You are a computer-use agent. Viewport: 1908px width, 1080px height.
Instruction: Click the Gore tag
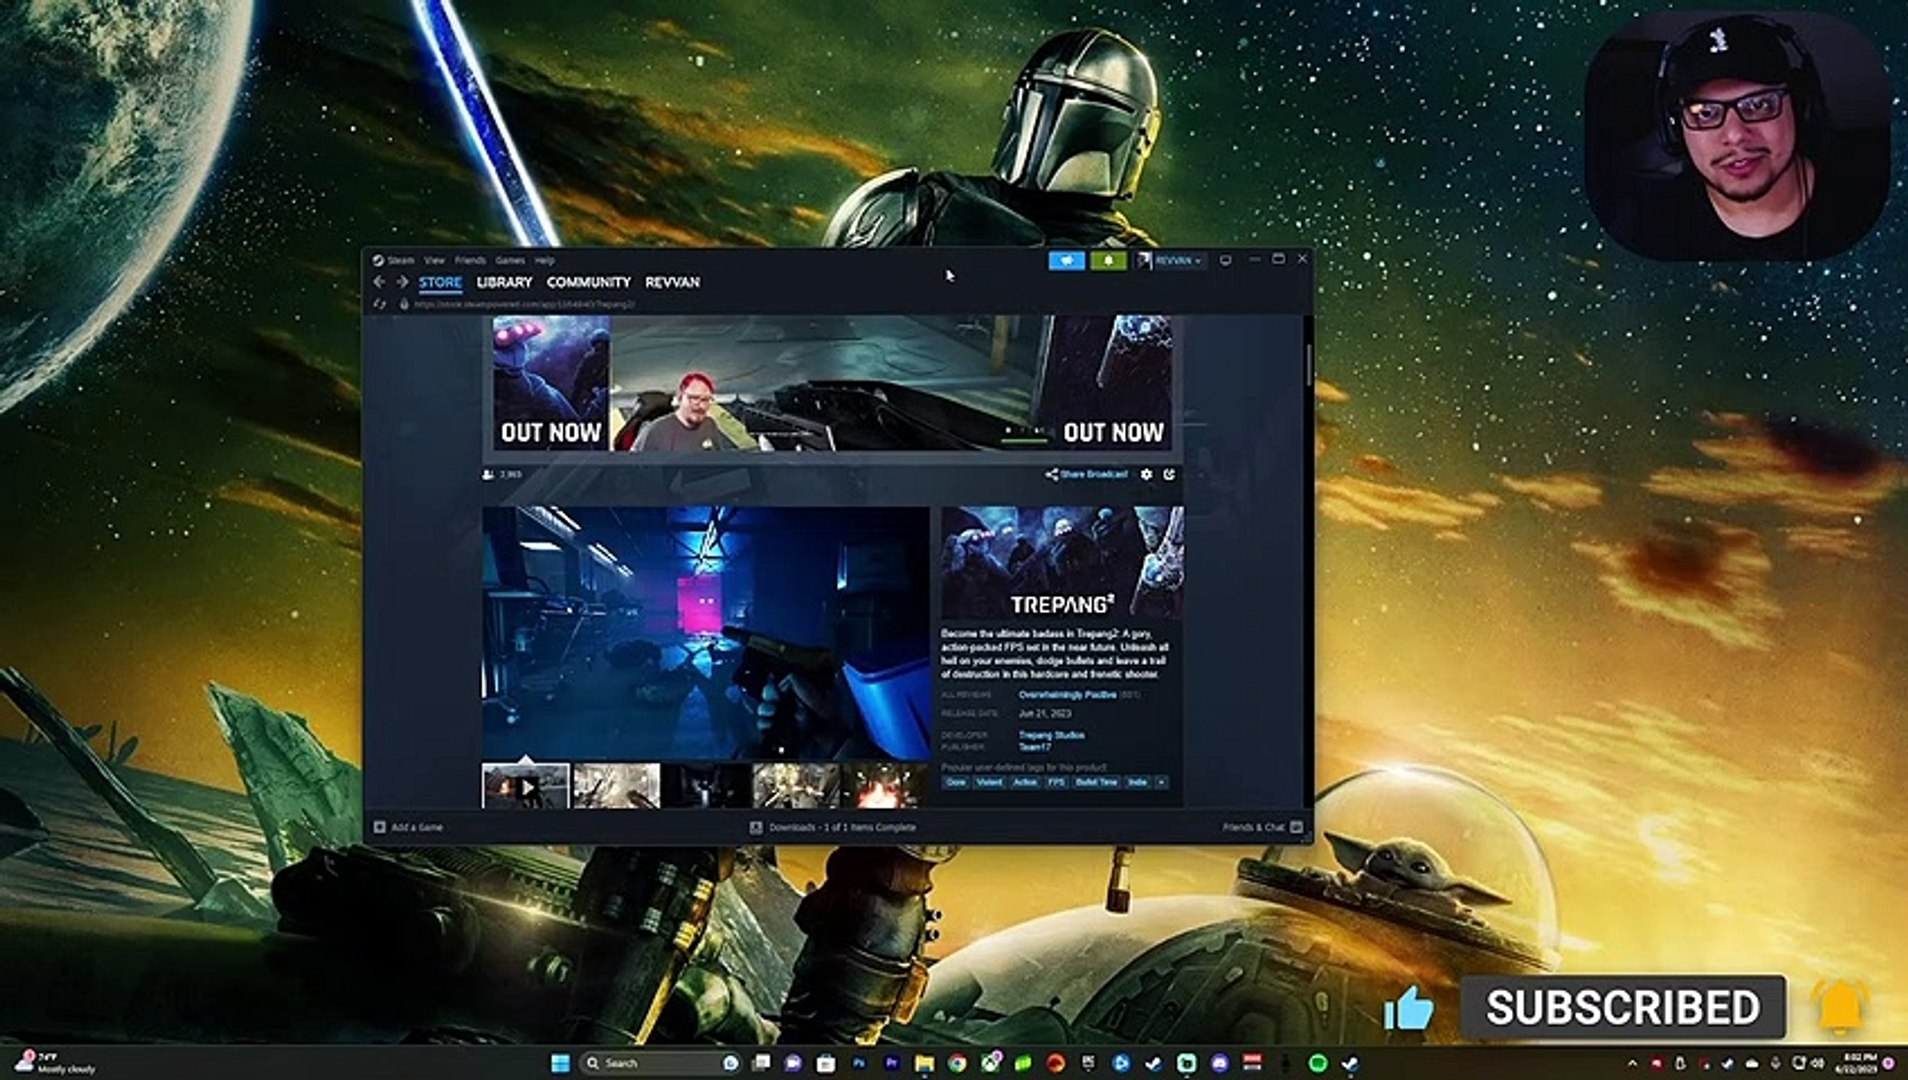[x=956, y=782]
